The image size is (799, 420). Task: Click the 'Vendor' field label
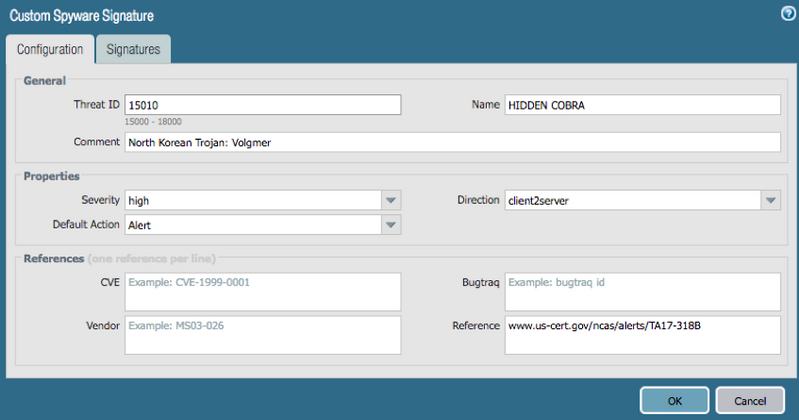[103, 326]
